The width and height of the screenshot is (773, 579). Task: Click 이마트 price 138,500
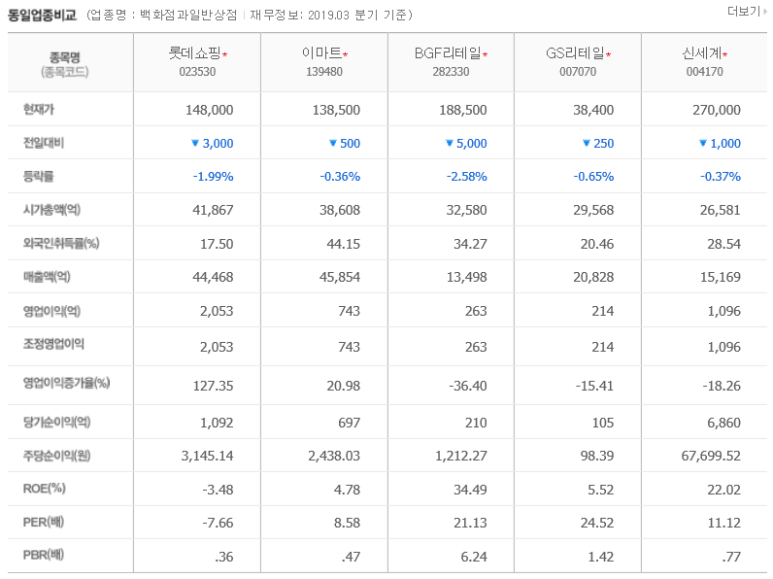[x=336, y=110]
